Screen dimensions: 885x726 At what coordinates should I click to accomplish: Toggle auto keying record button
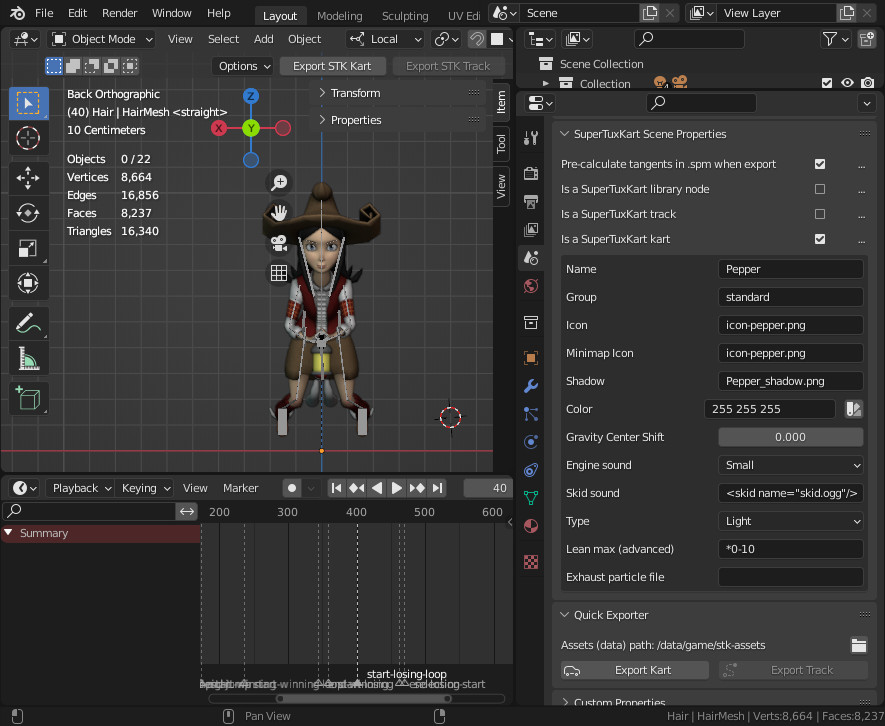coord(292,488)
